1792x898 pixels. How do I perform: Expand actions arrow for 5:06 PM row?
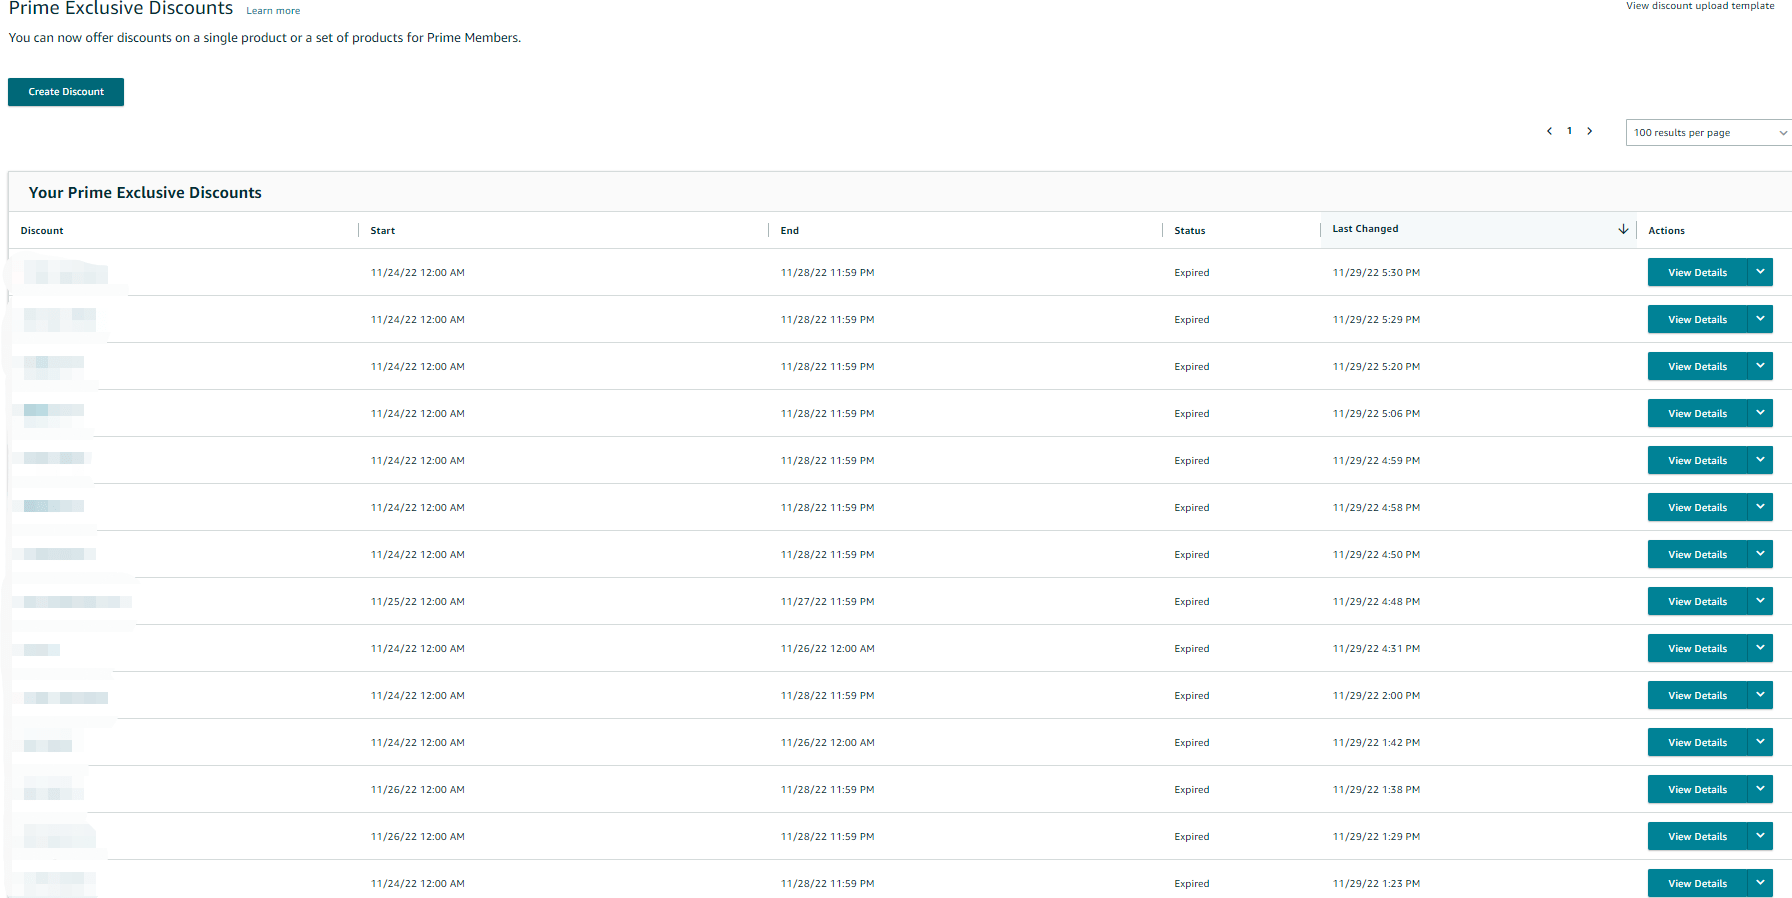(1760, 413)
